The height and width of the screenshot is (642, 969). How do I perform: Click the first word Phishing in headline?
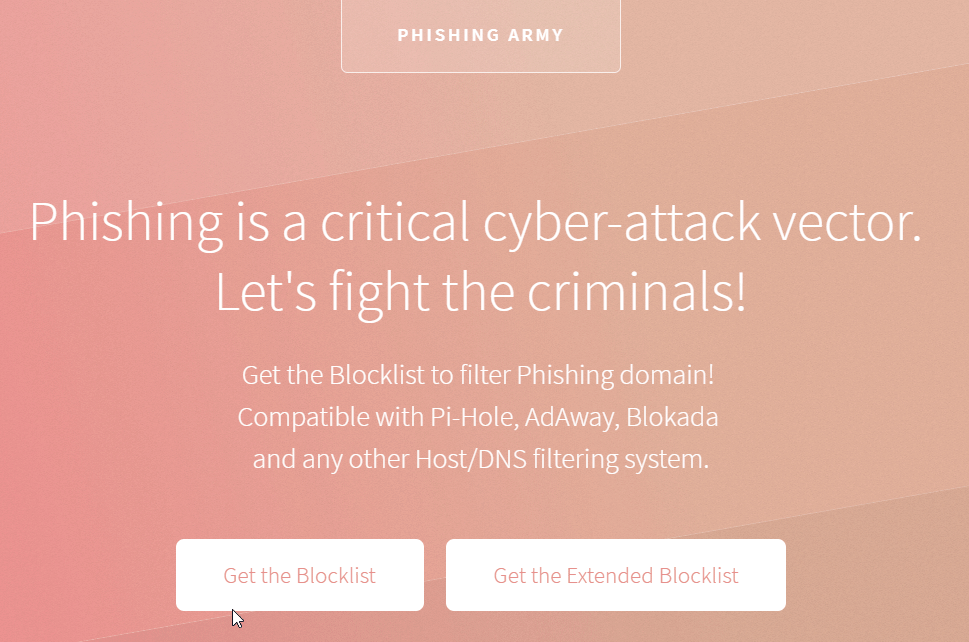pyautogui.click(x=126, y=224)
